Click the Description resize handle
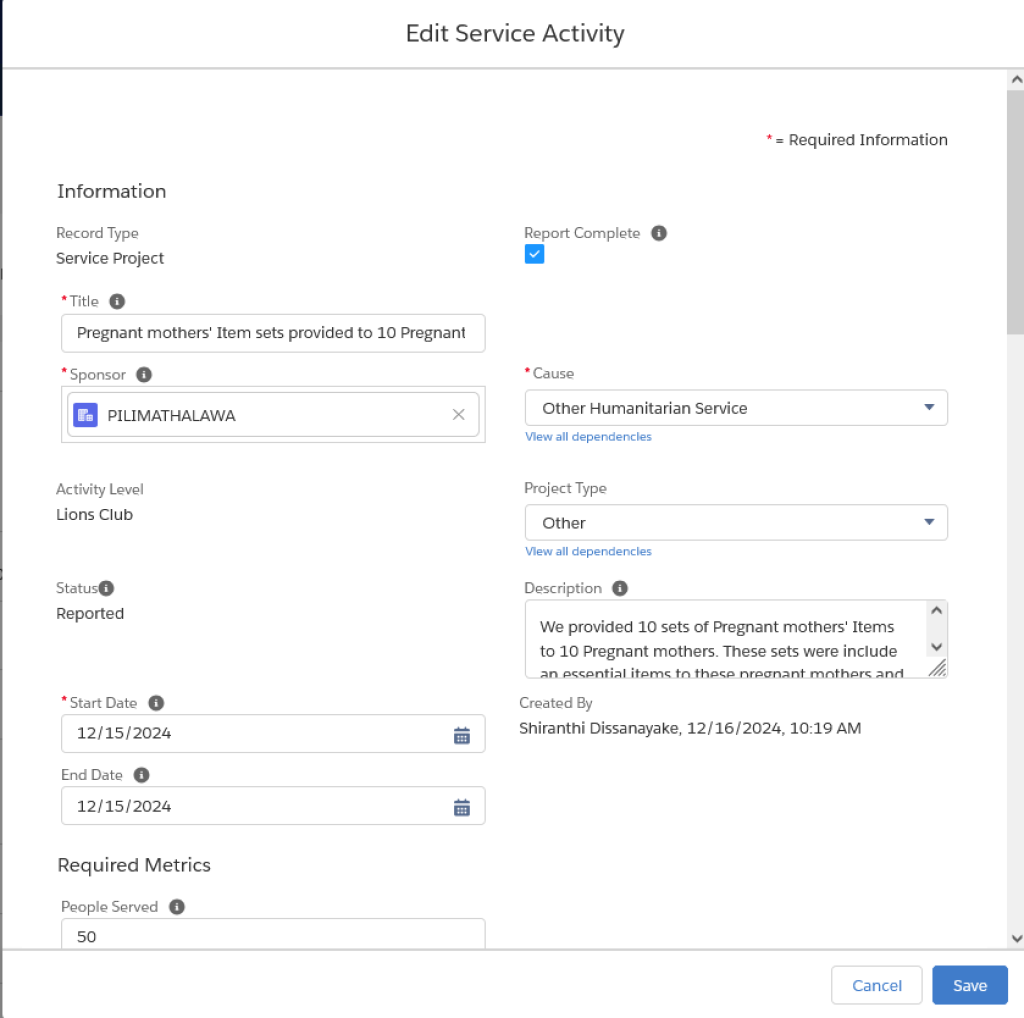1024x1018 pixels. pos(938,669)
